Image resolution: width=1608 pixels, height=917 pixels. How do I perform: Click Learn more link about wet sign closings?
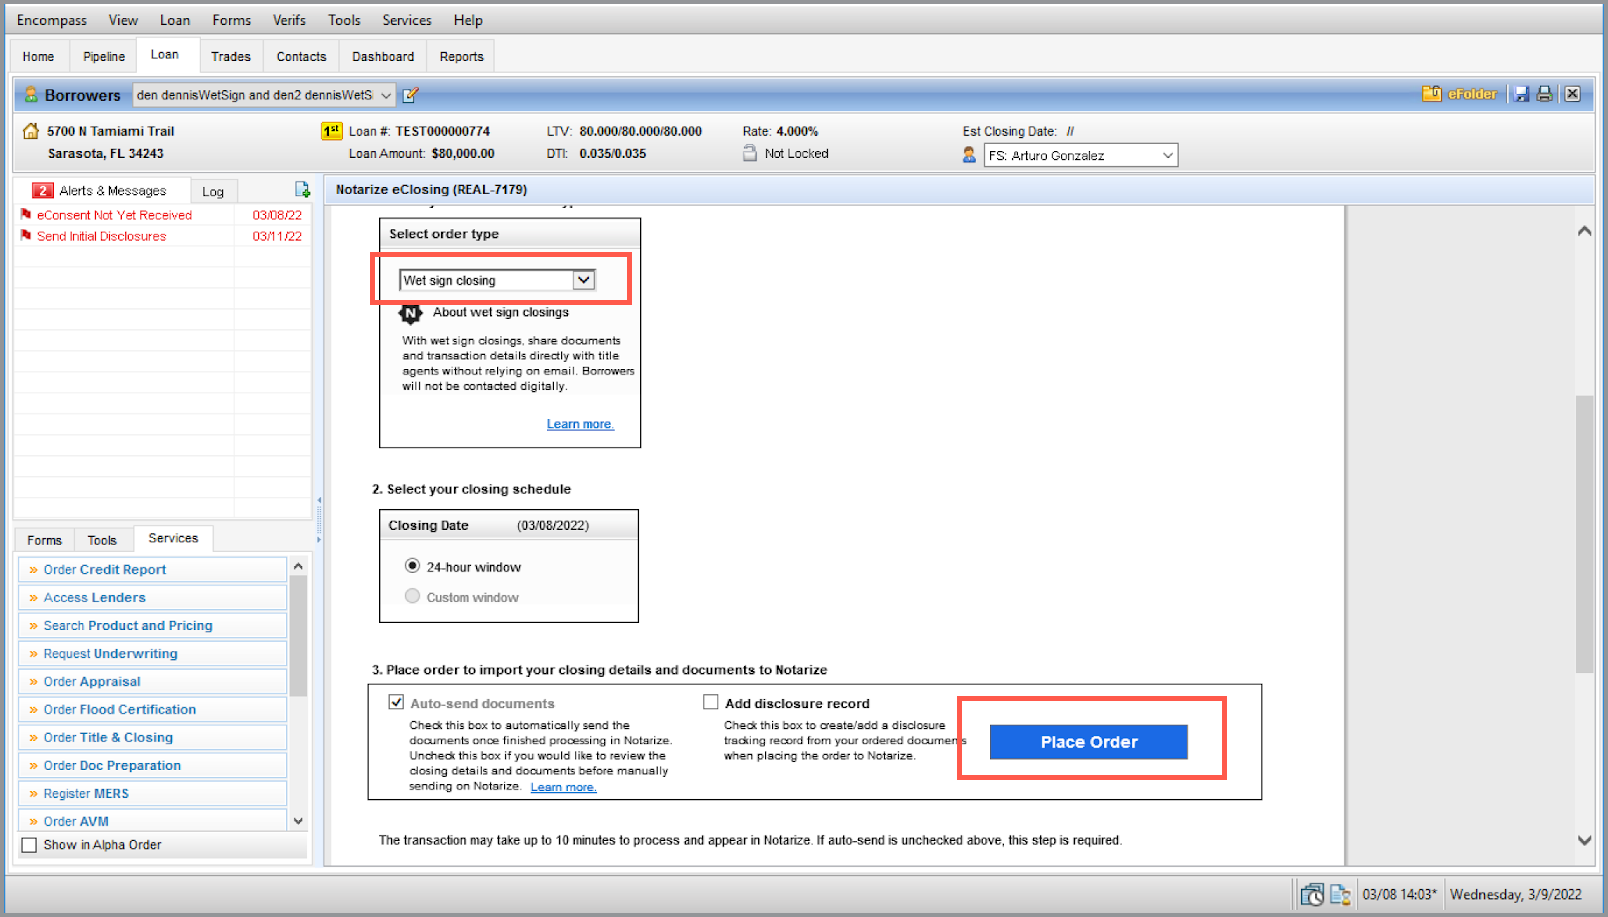pyautogui.click(x=580, y=424)
